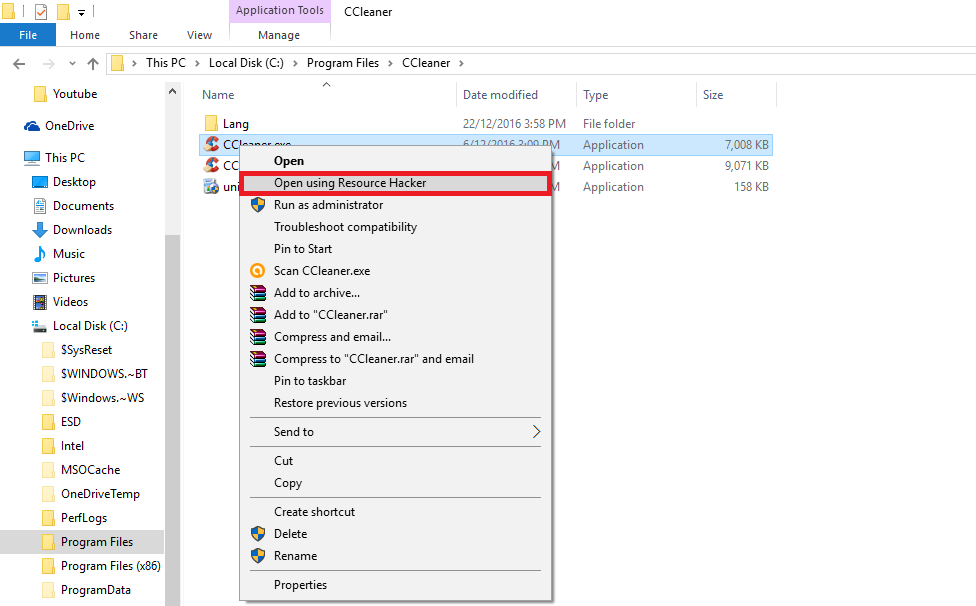Choose Create shortcut option
The image size is (976, 606).
coord(395,512)
